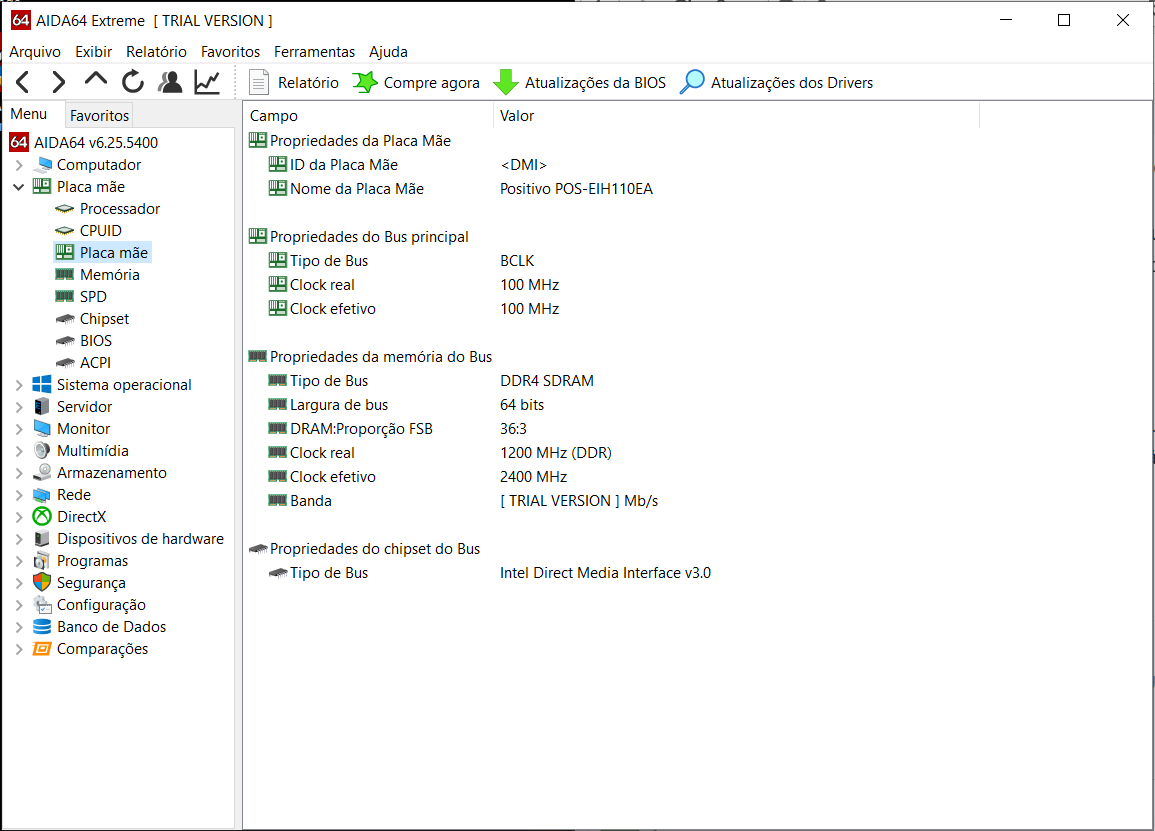This screenshot has width=1155, height=831.
Task: Click the DirectX Xbox icon
Action: coord(42,516)
